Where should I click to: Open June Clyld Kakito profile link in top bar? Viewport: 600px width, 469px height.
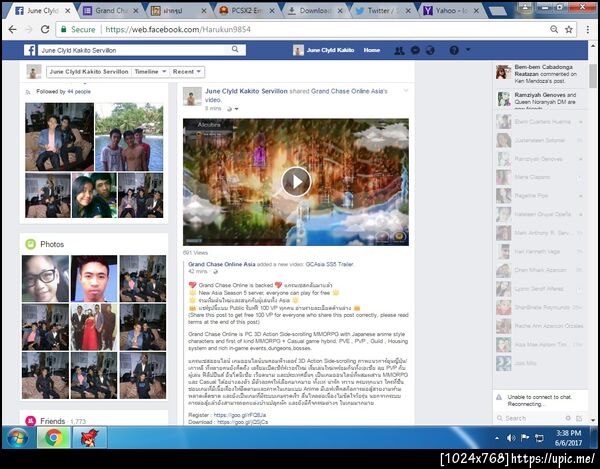pyautogui.click(x=324, y=50)
